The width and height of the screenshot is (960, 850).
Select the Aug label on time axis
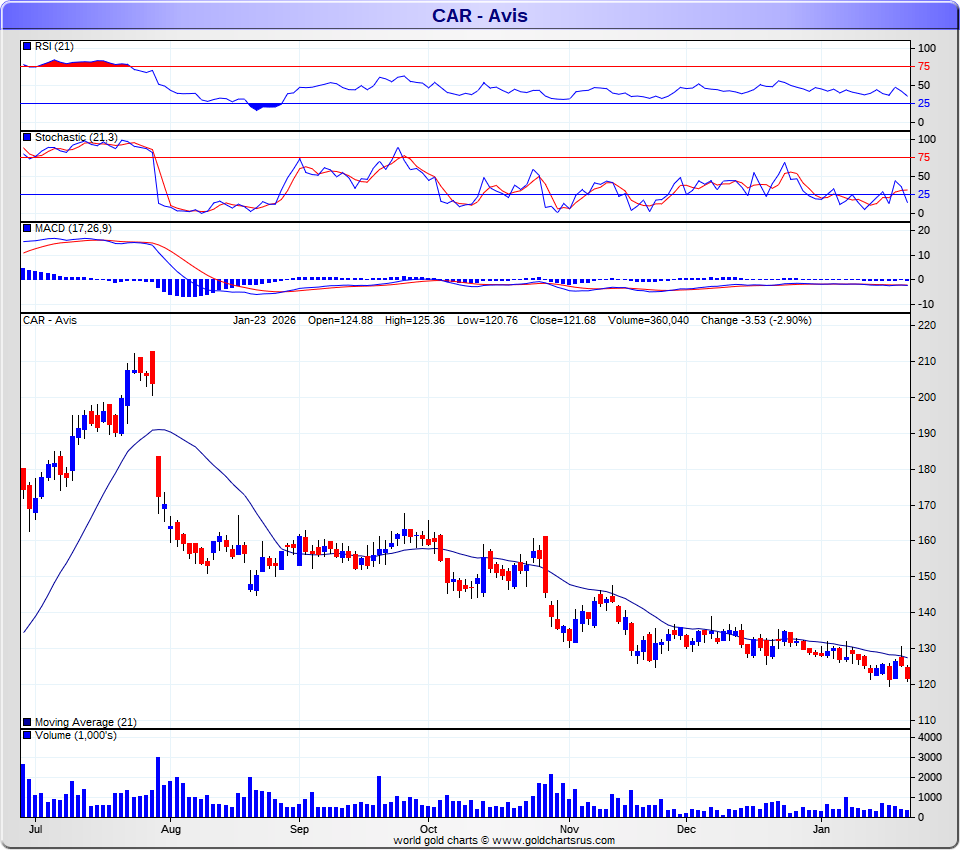pos(171,830)
